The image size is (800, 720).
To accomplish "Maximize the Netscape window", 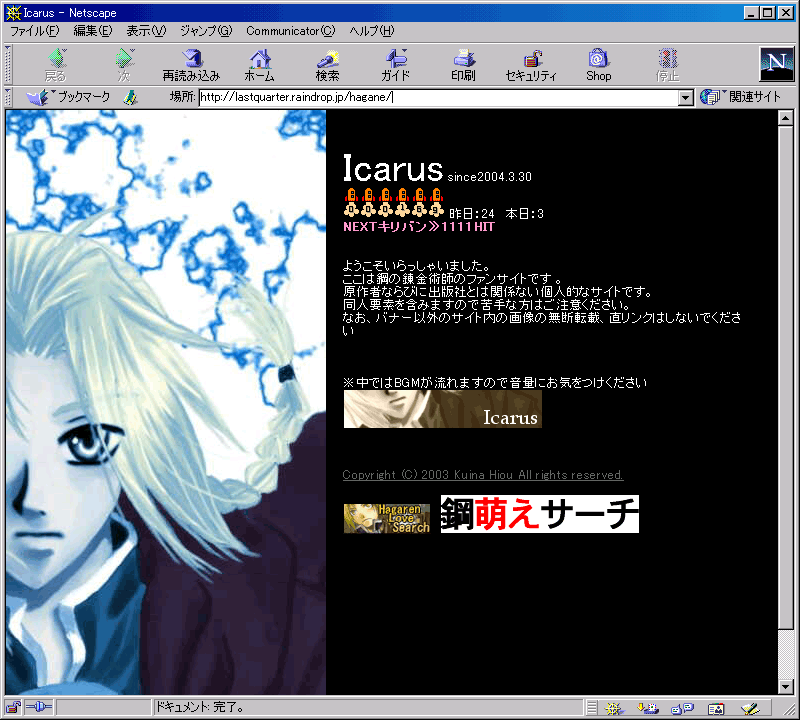I will (x=767, y=13).
